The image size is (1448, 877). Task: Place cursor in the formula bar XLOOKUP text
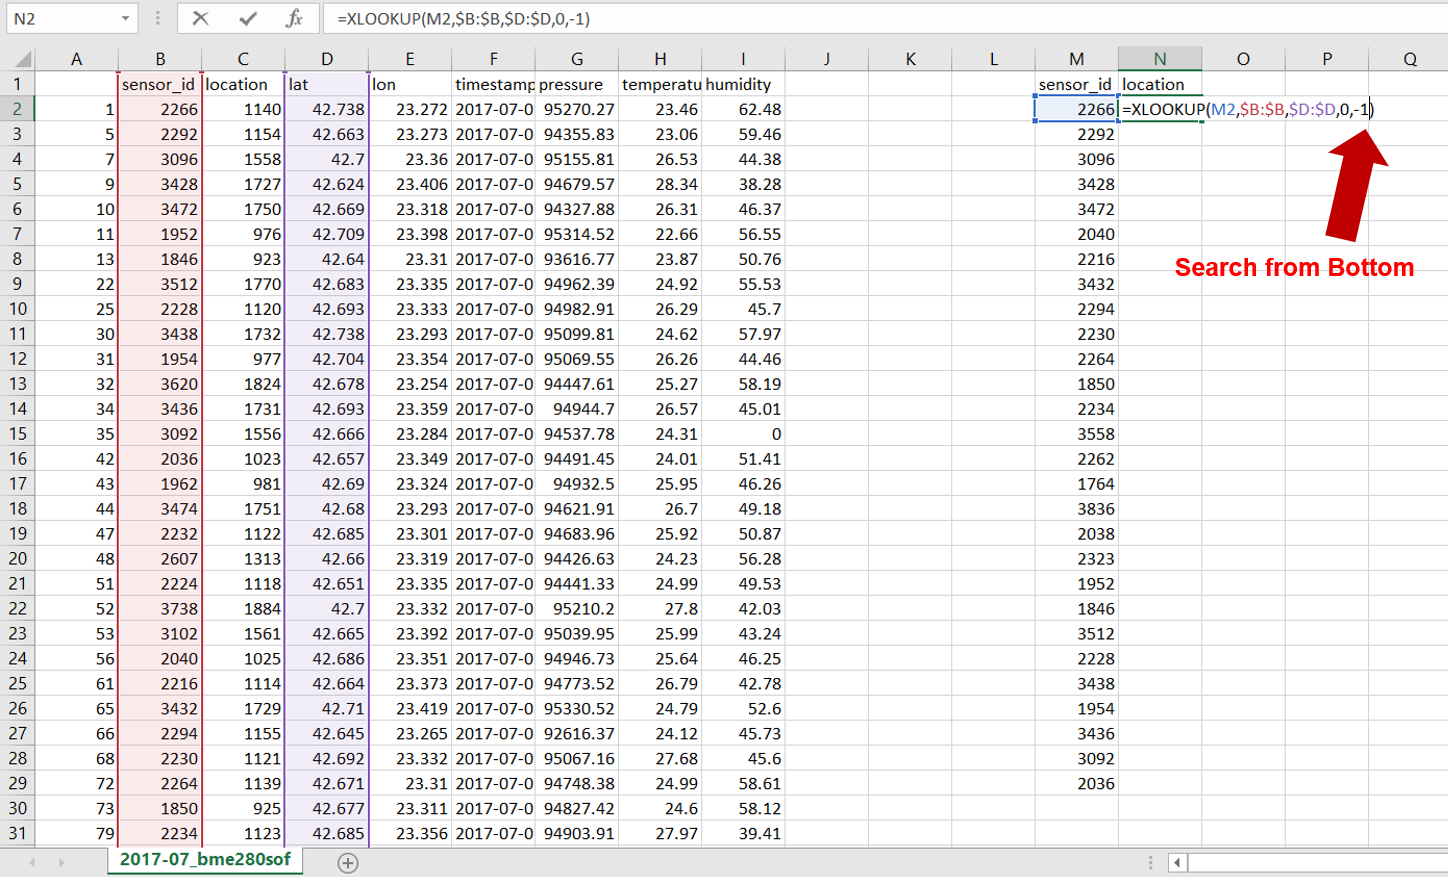tap(463, 18)
